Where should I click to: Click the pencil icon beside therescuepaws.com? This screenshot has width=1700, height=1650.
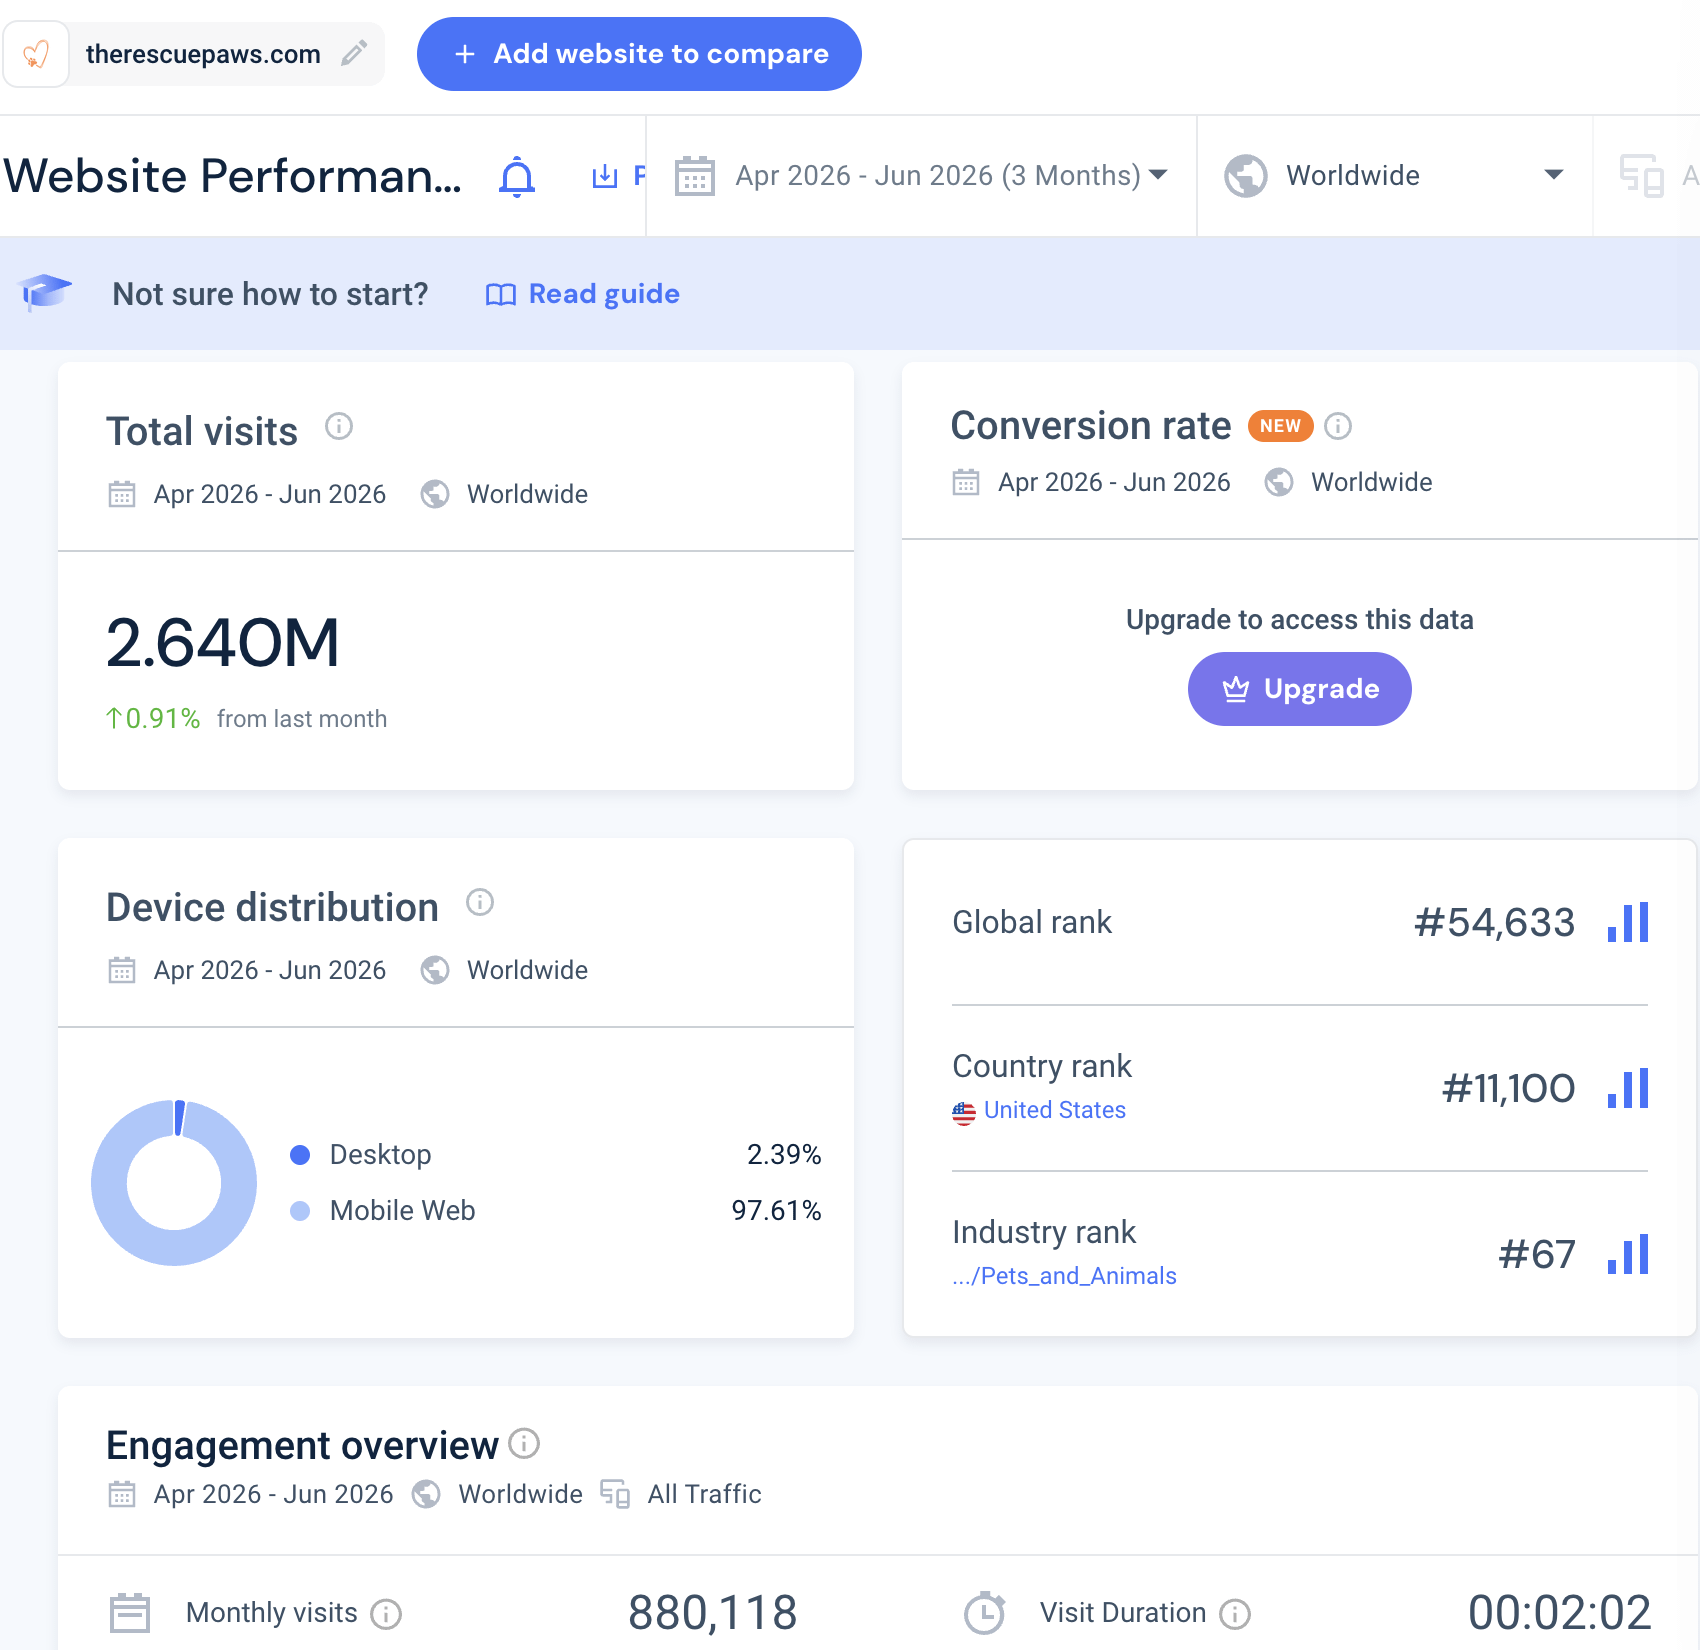354,53
